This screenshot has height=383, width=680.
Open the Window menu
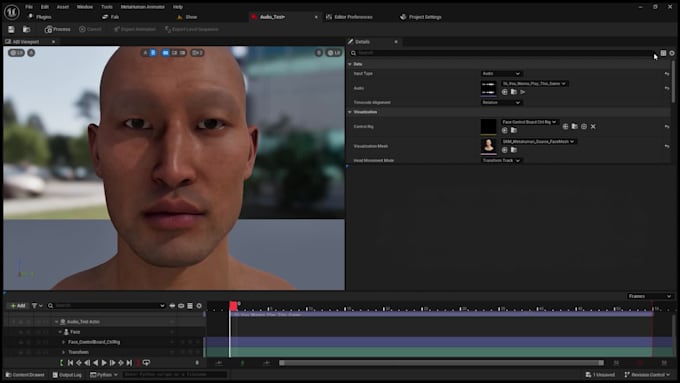(85, 7)
